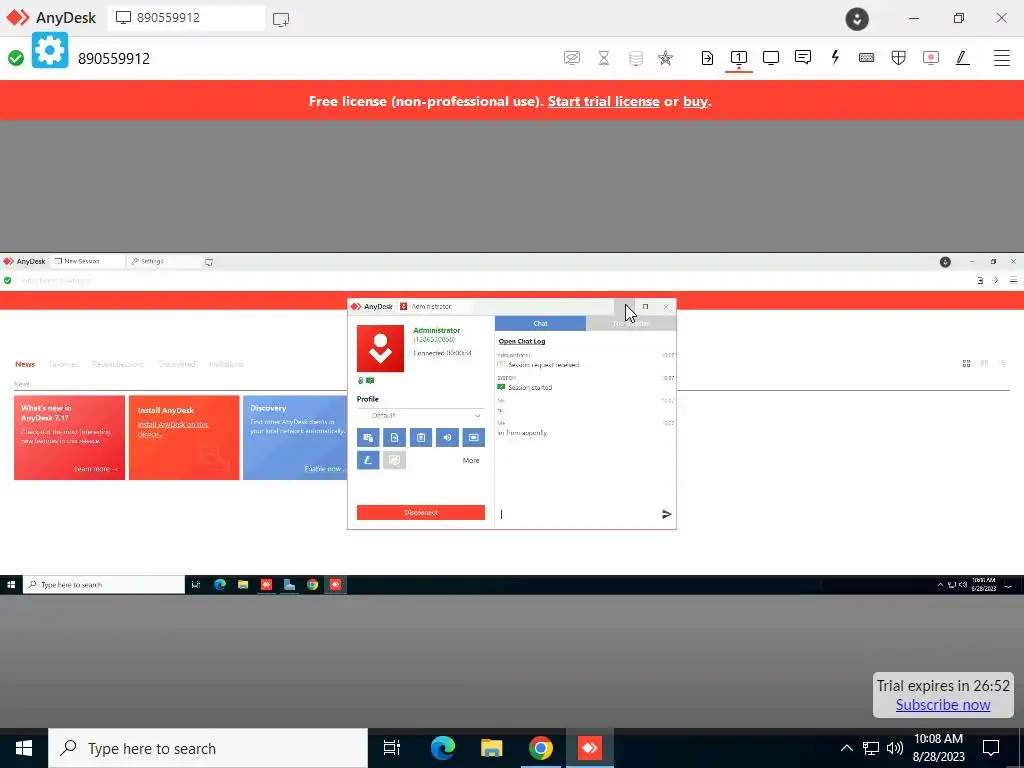The height and width of the screenshot is (768, 1024).
Task: Open local Windows Start menu
Action: coord(24,748)
